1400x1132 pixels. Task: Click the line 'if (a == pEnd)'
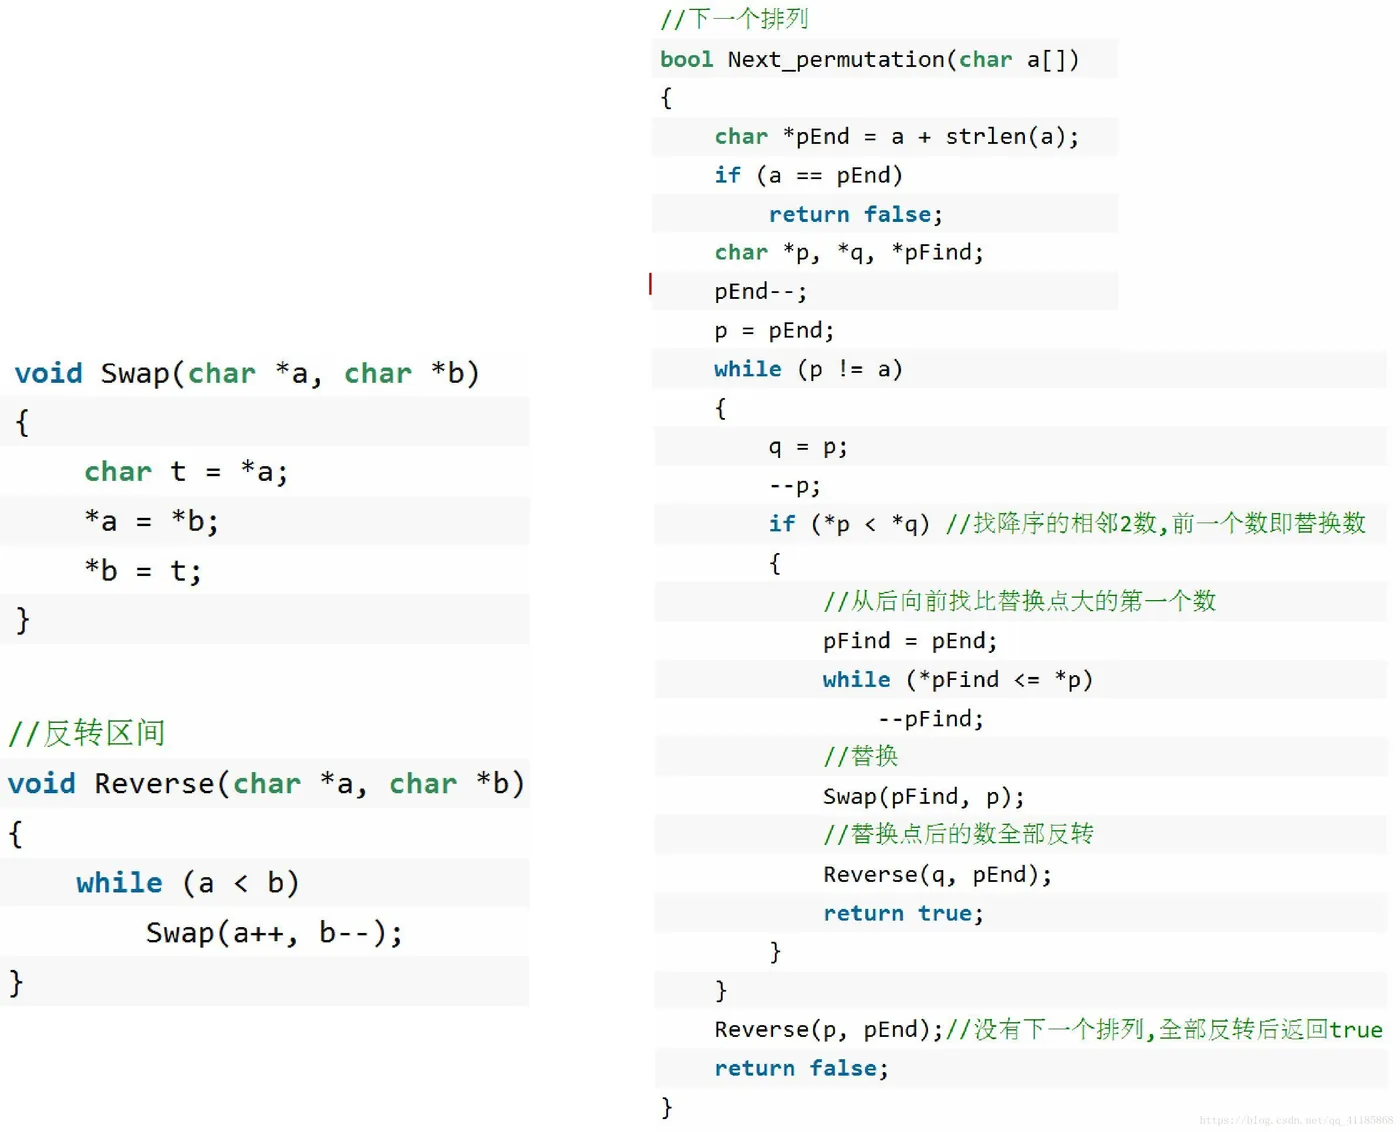[809, 175]
